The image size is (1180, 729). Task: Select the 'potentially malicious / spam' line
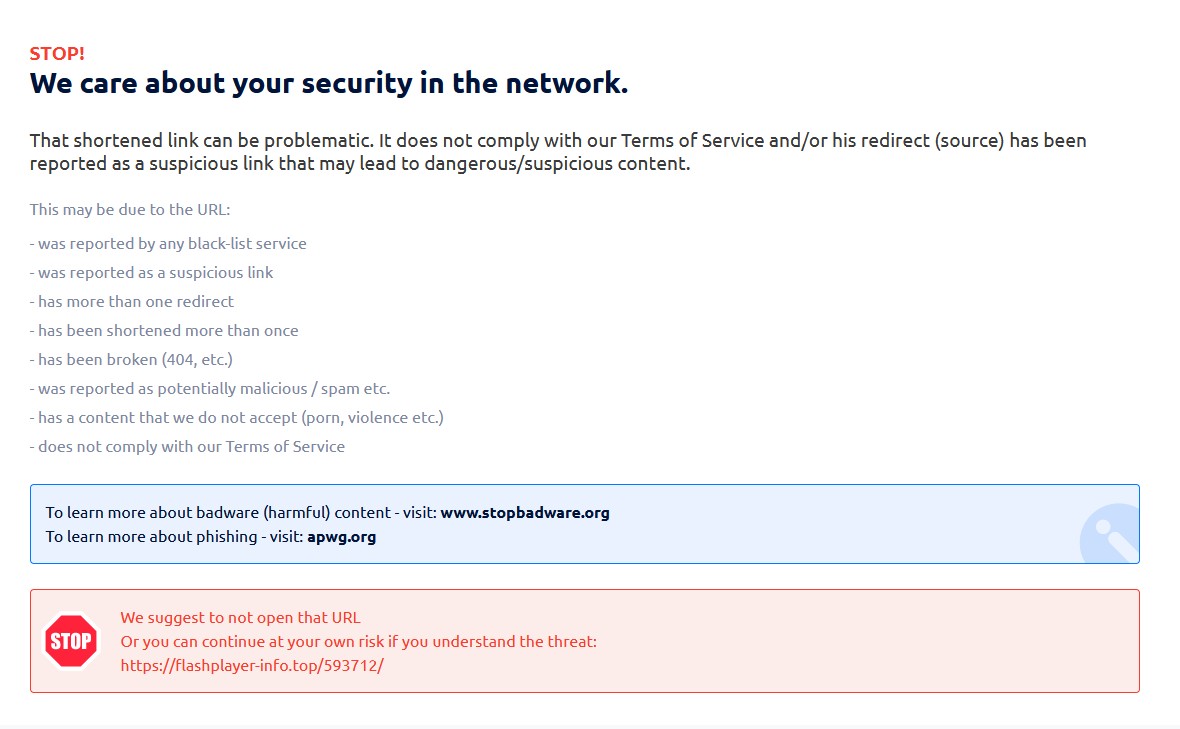[x=210, y=388]
